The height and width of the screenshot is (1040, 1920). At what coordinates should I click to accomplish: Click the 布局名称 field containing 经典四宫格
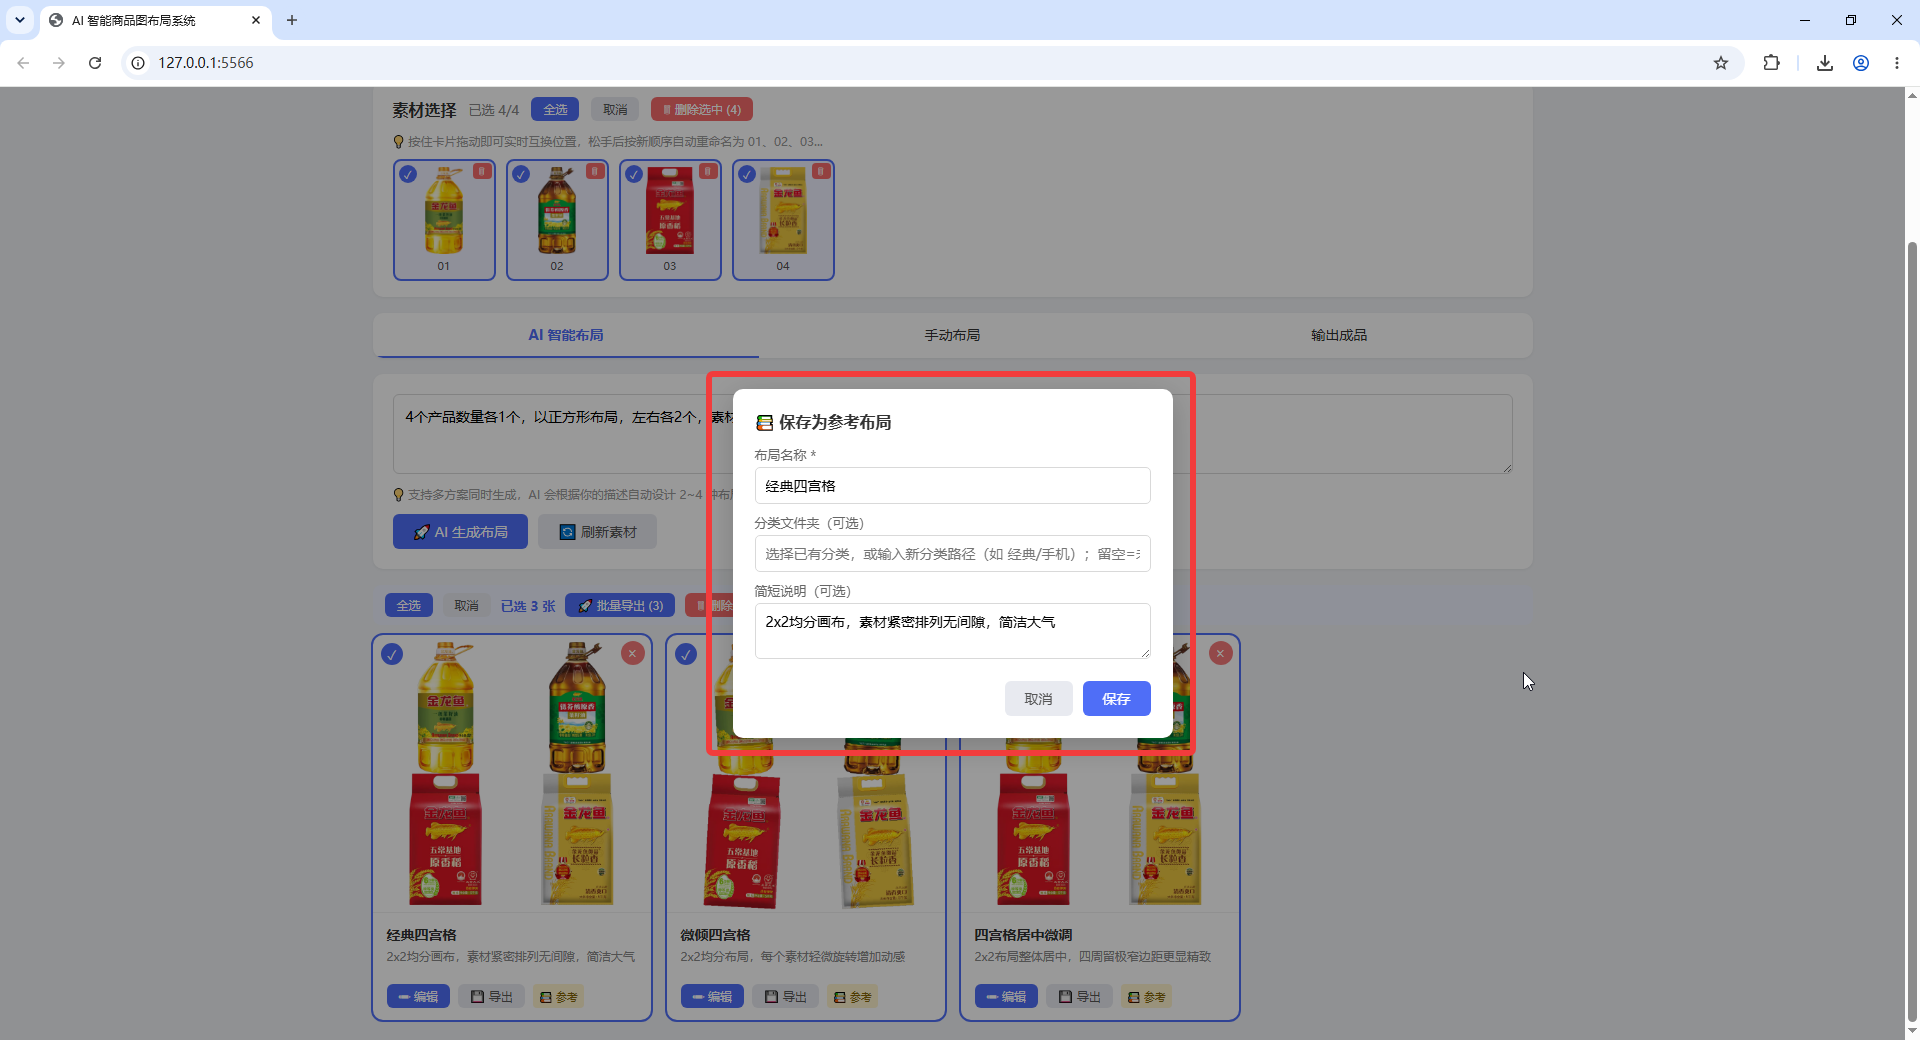[952, 486]
